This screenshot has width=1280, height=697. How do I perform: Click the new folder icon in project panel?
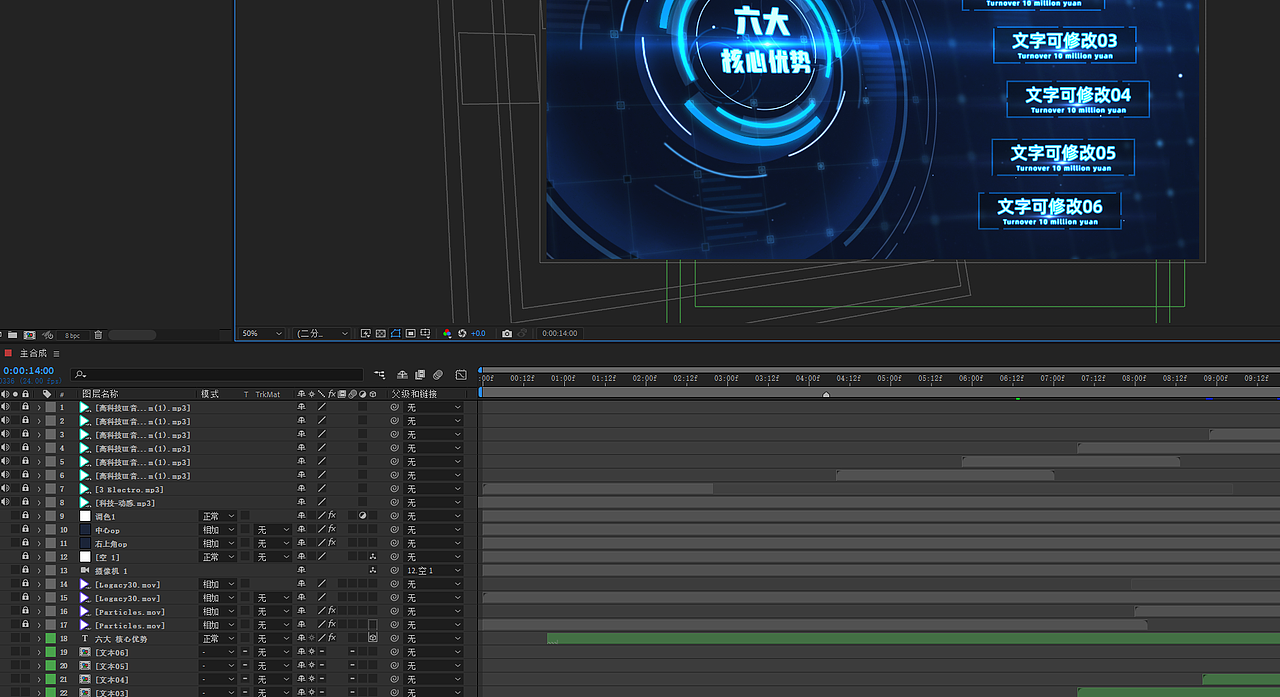[13, 334]
